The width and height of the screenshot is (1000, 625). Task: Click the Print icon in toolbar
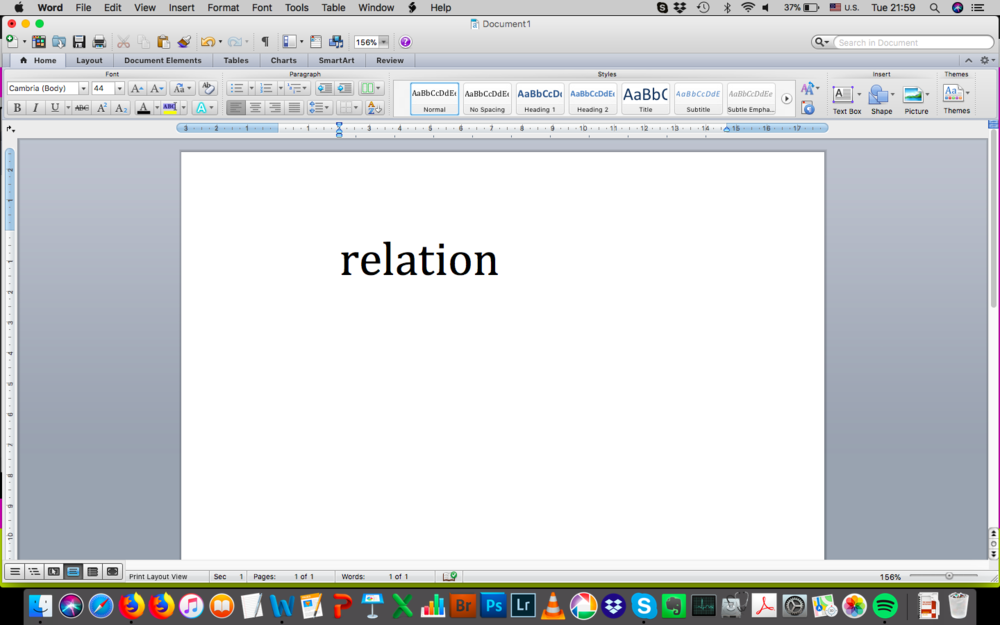(x=99, y=42)
